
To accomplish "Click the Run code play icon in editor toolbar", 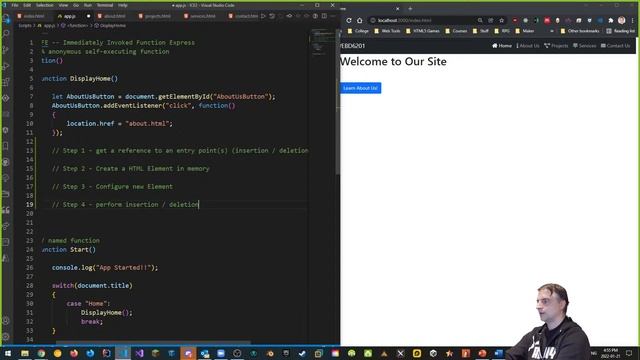I will pos(263,16).
